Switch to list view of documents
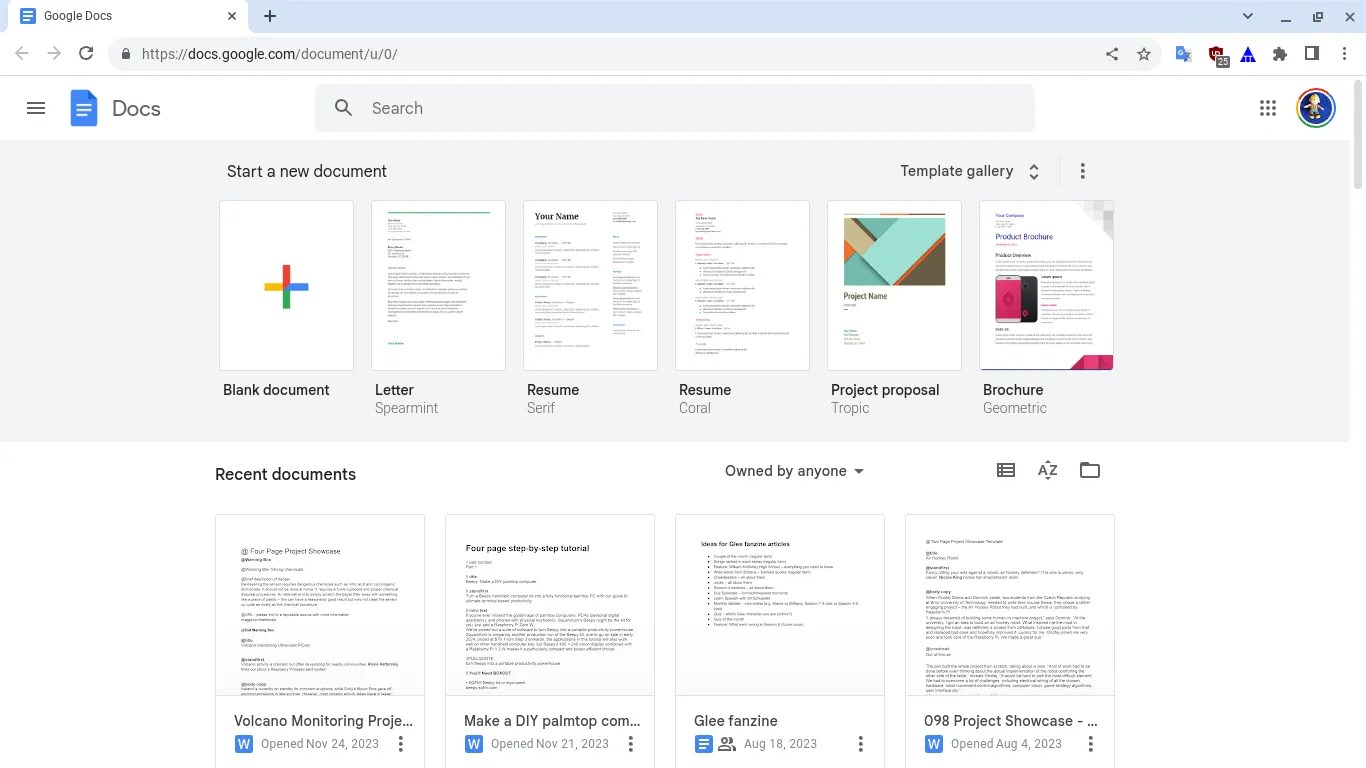1366x768 pixels. click(1005, 470)
